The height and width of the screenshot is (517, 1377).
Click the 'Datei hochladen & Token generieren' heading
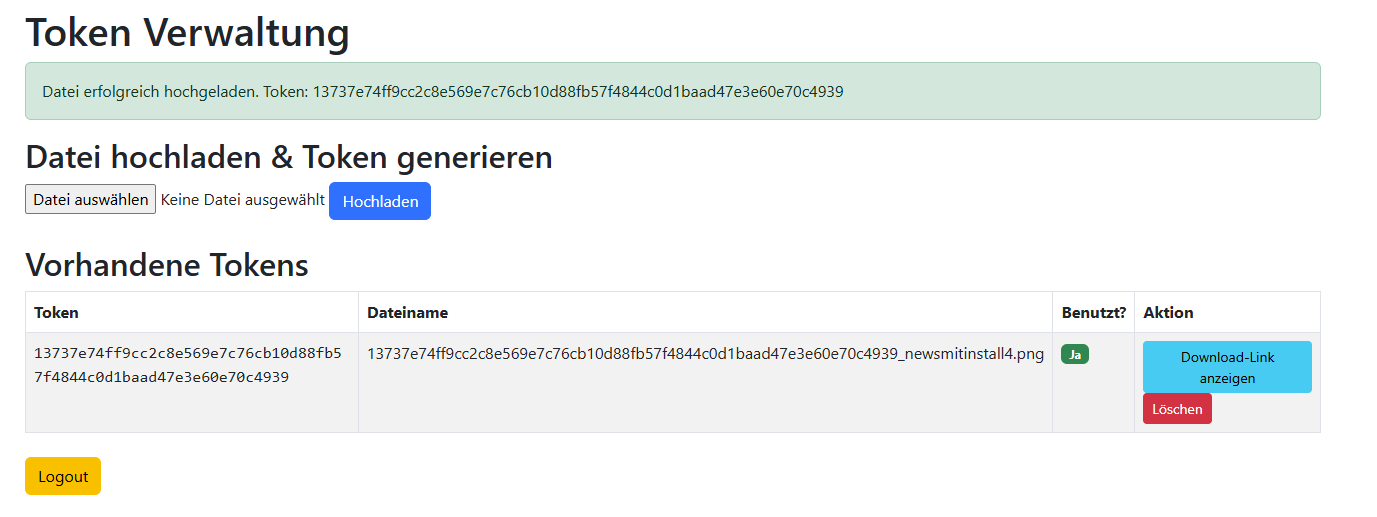[288, 157]
